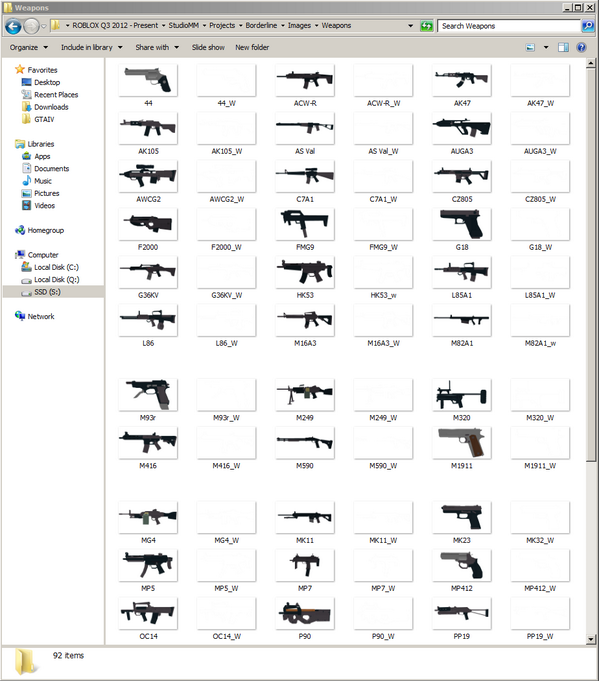Select the AWCG2 sniper image

[148, 176]
